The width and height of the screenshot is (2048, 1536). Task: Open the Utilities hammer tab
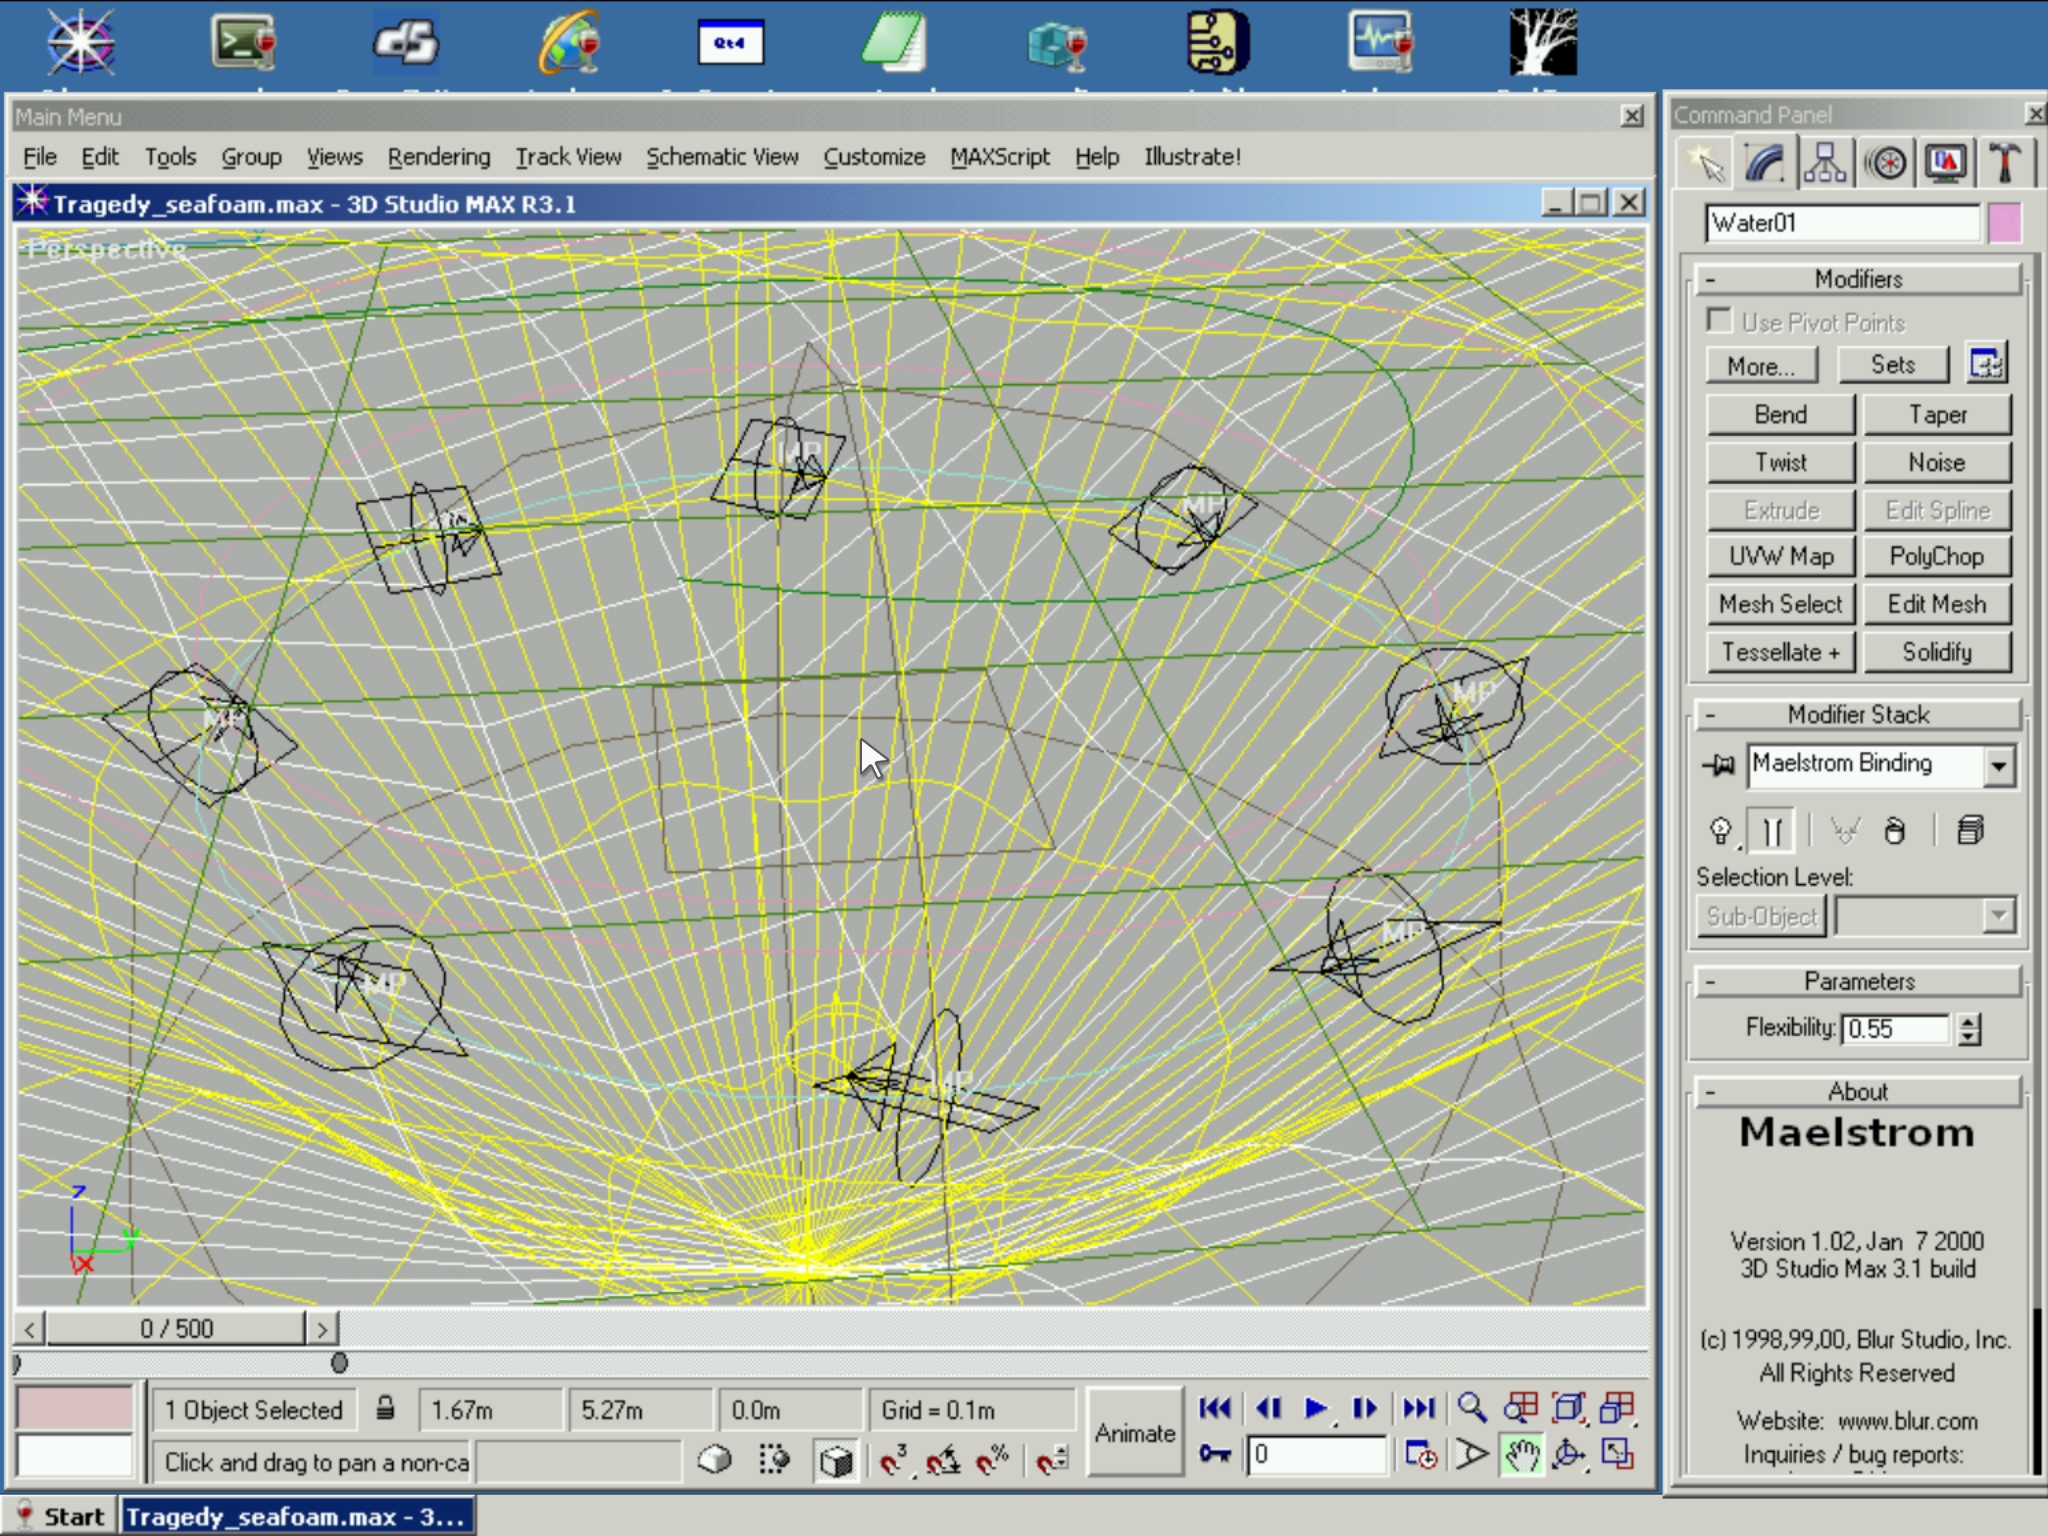click(2004, 163)
